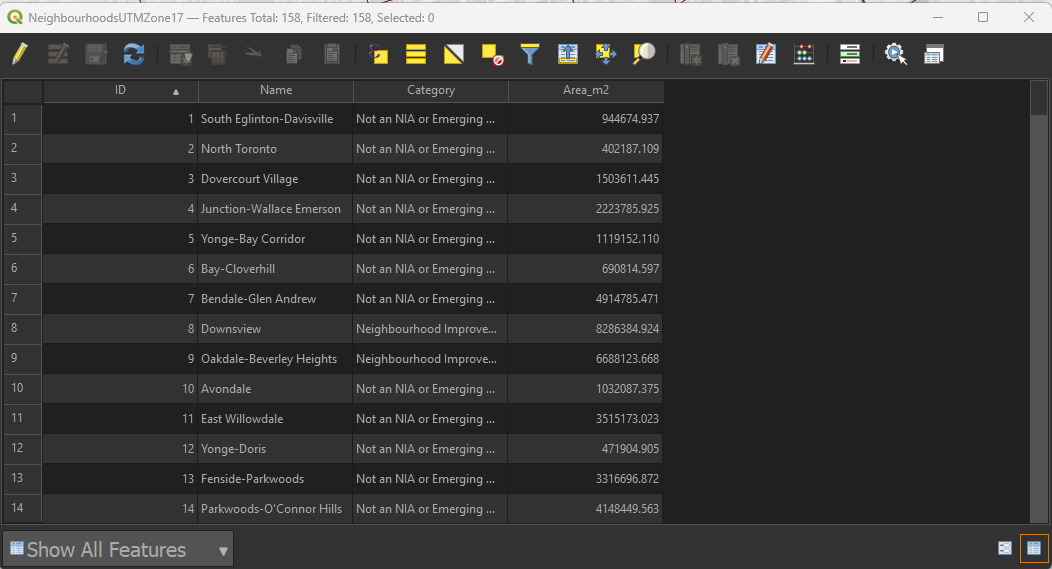
Task: Click the Fenside-Parkwoods name cell
Action: (275, 479)
